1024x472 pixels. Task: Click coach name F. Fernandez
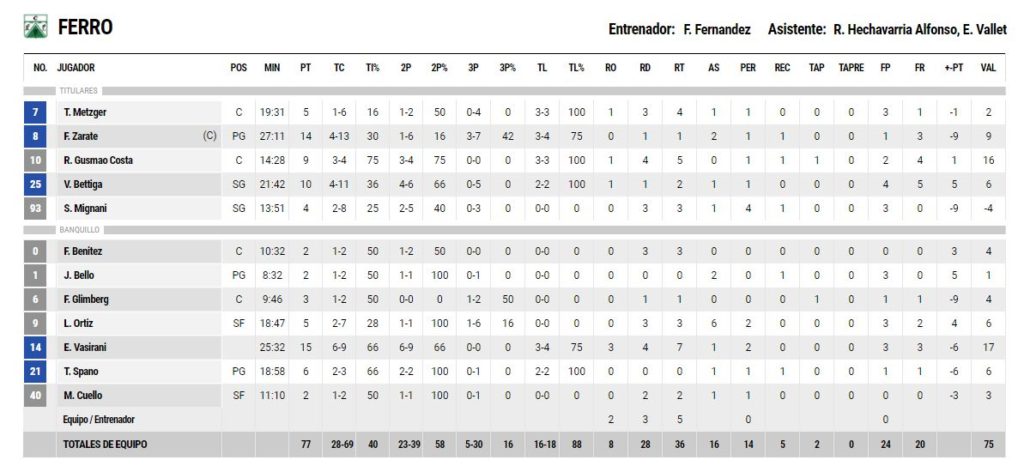[x=717, y=30]
